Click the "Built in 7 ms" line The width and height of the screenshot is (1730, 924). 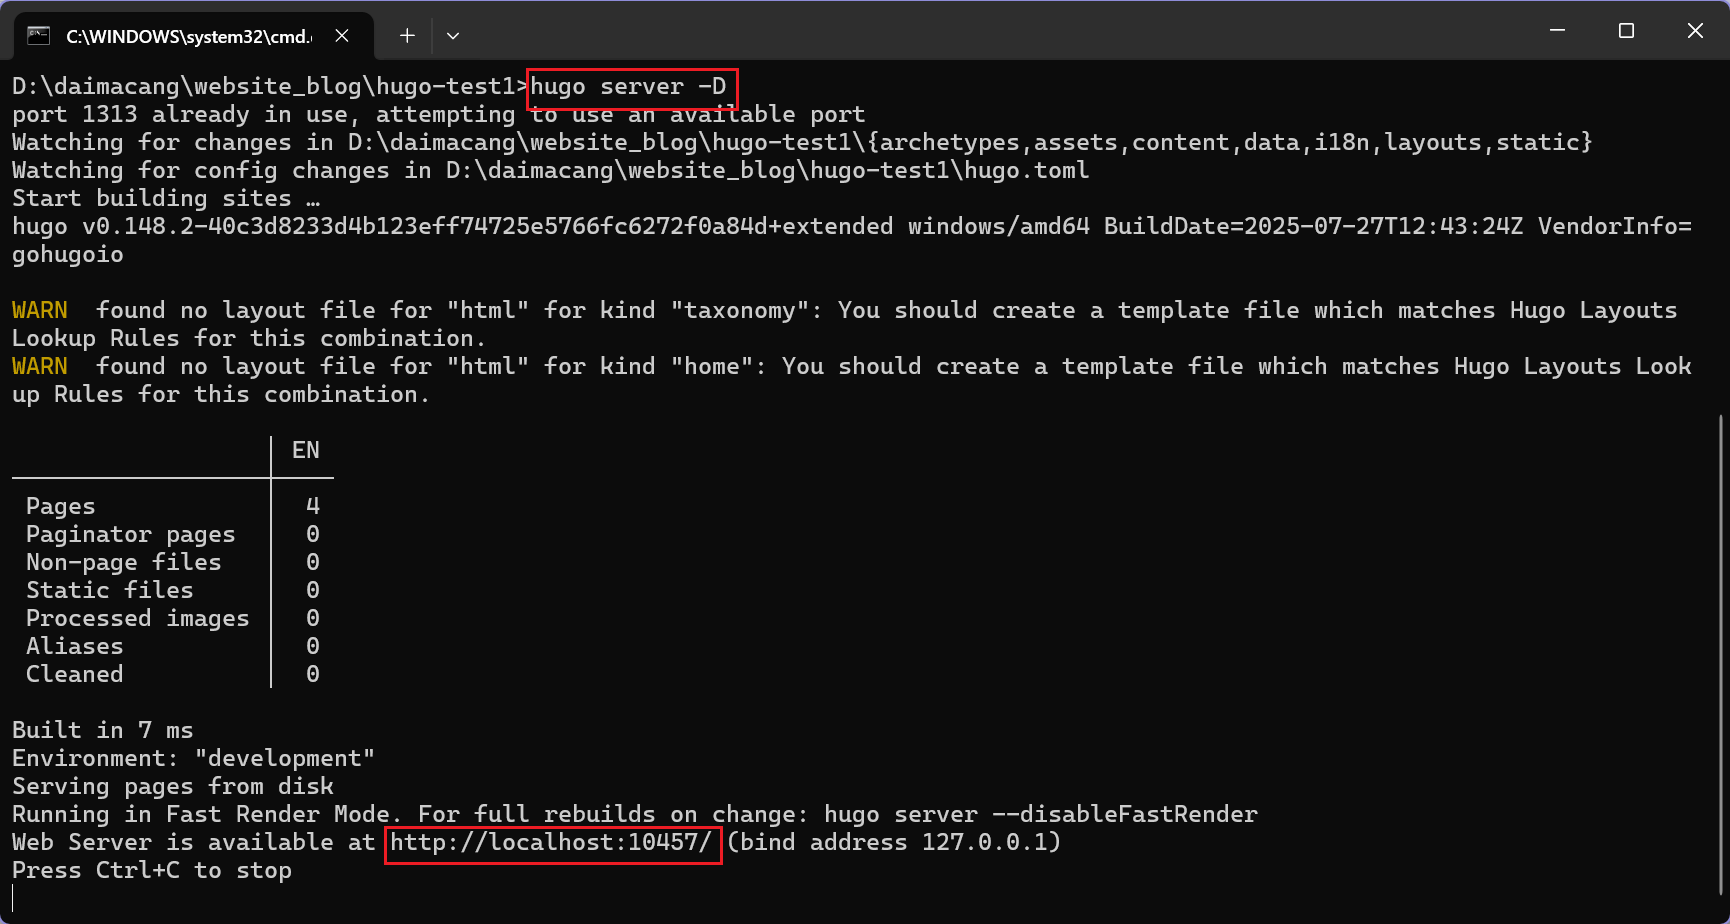[x=103, y=730]
